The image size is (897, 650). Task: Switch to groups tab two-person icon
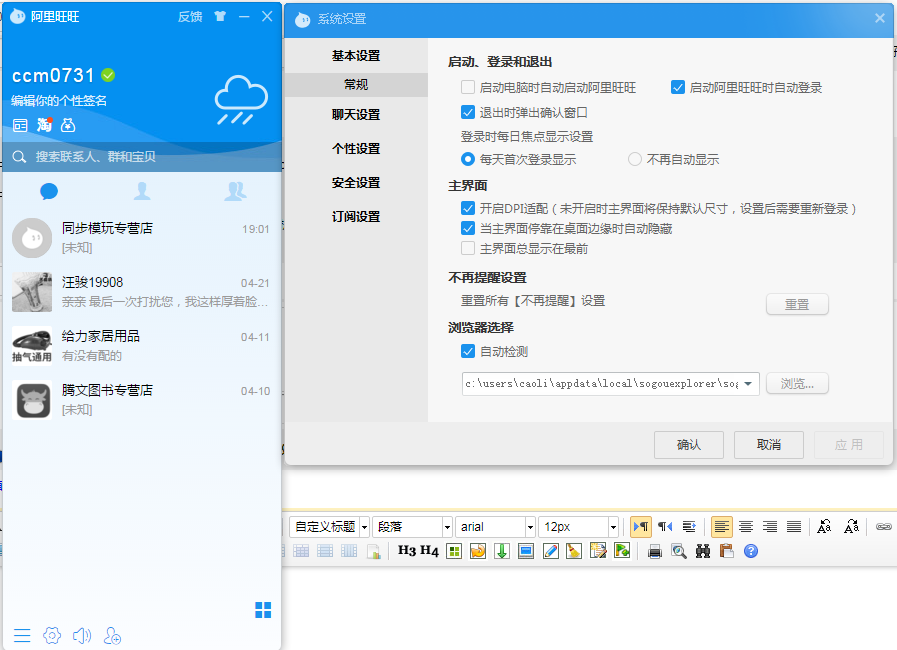(x=235, y=191)
